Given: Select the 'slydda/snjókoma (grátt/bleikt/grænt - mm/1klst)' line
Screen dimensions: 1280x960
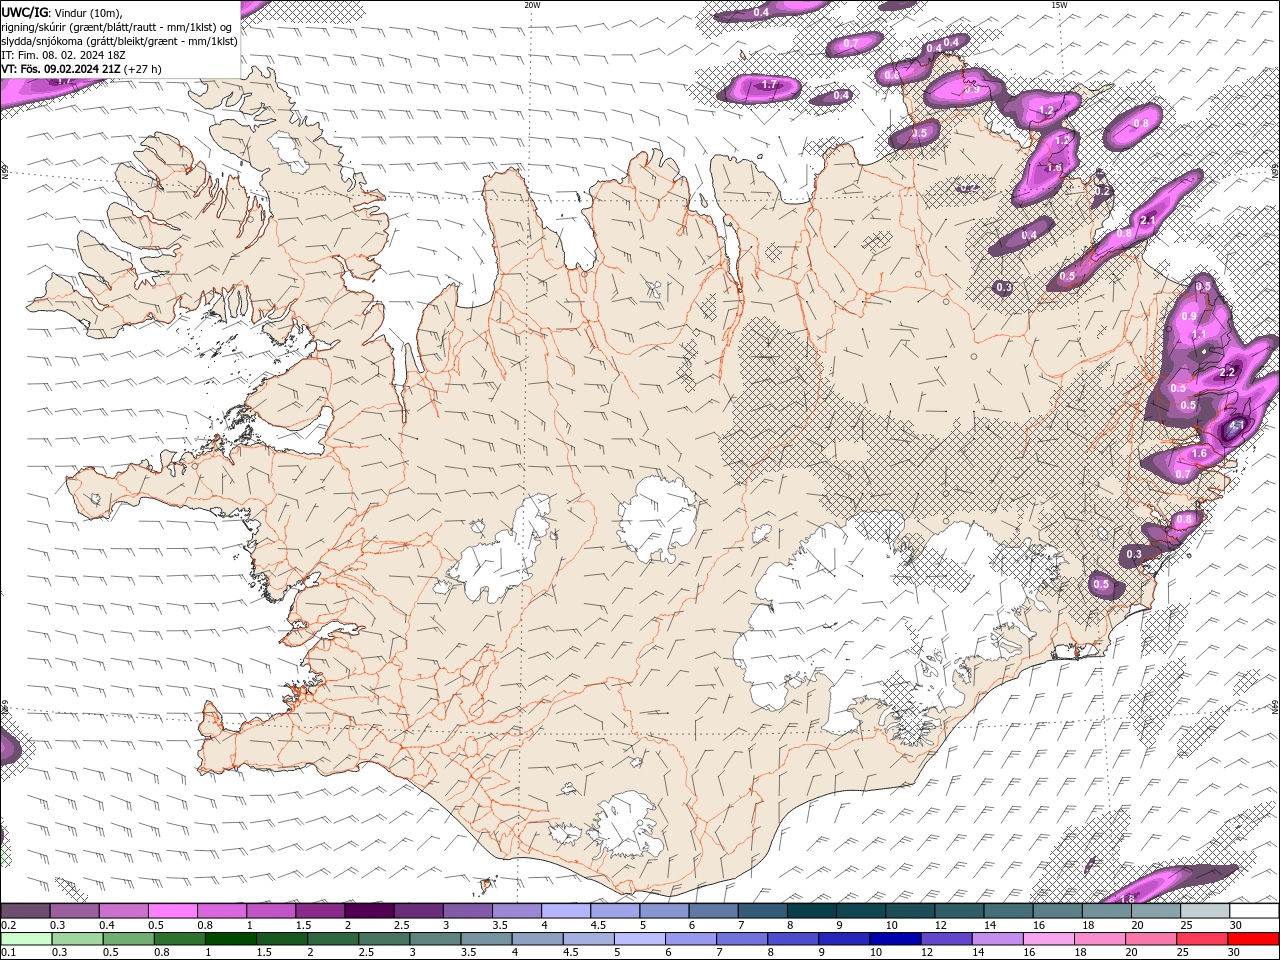Looking at the screenshot, I should tap(120, 41).
